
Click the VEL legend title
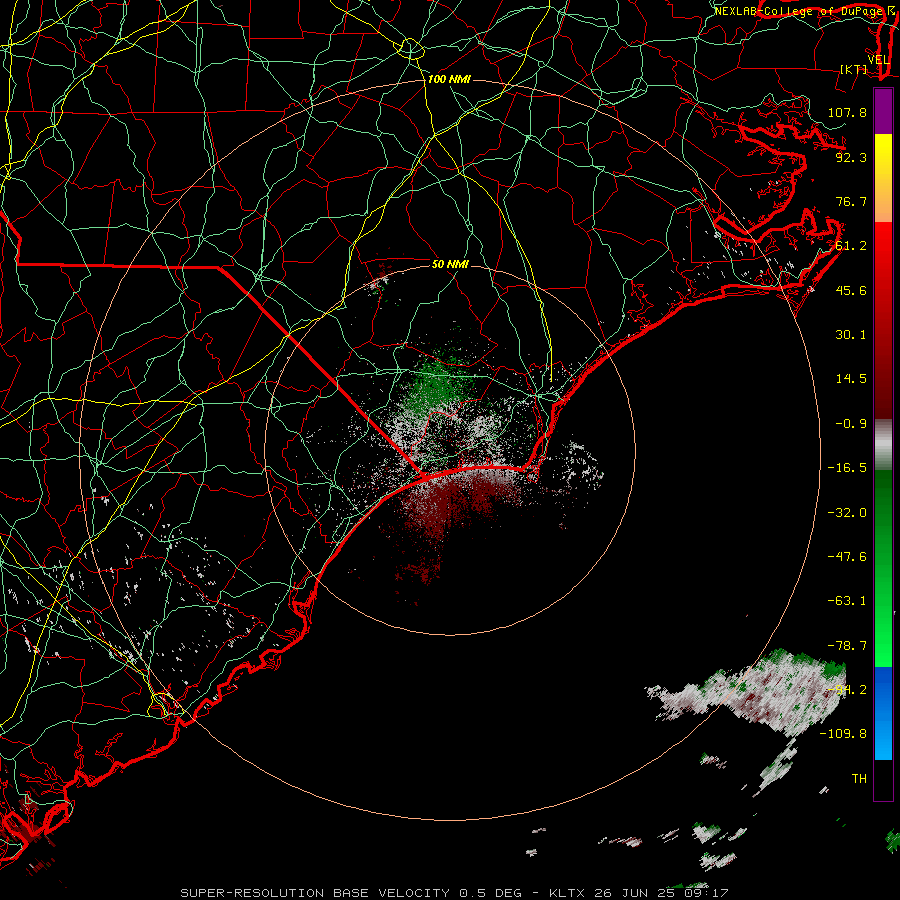point(878,60)
